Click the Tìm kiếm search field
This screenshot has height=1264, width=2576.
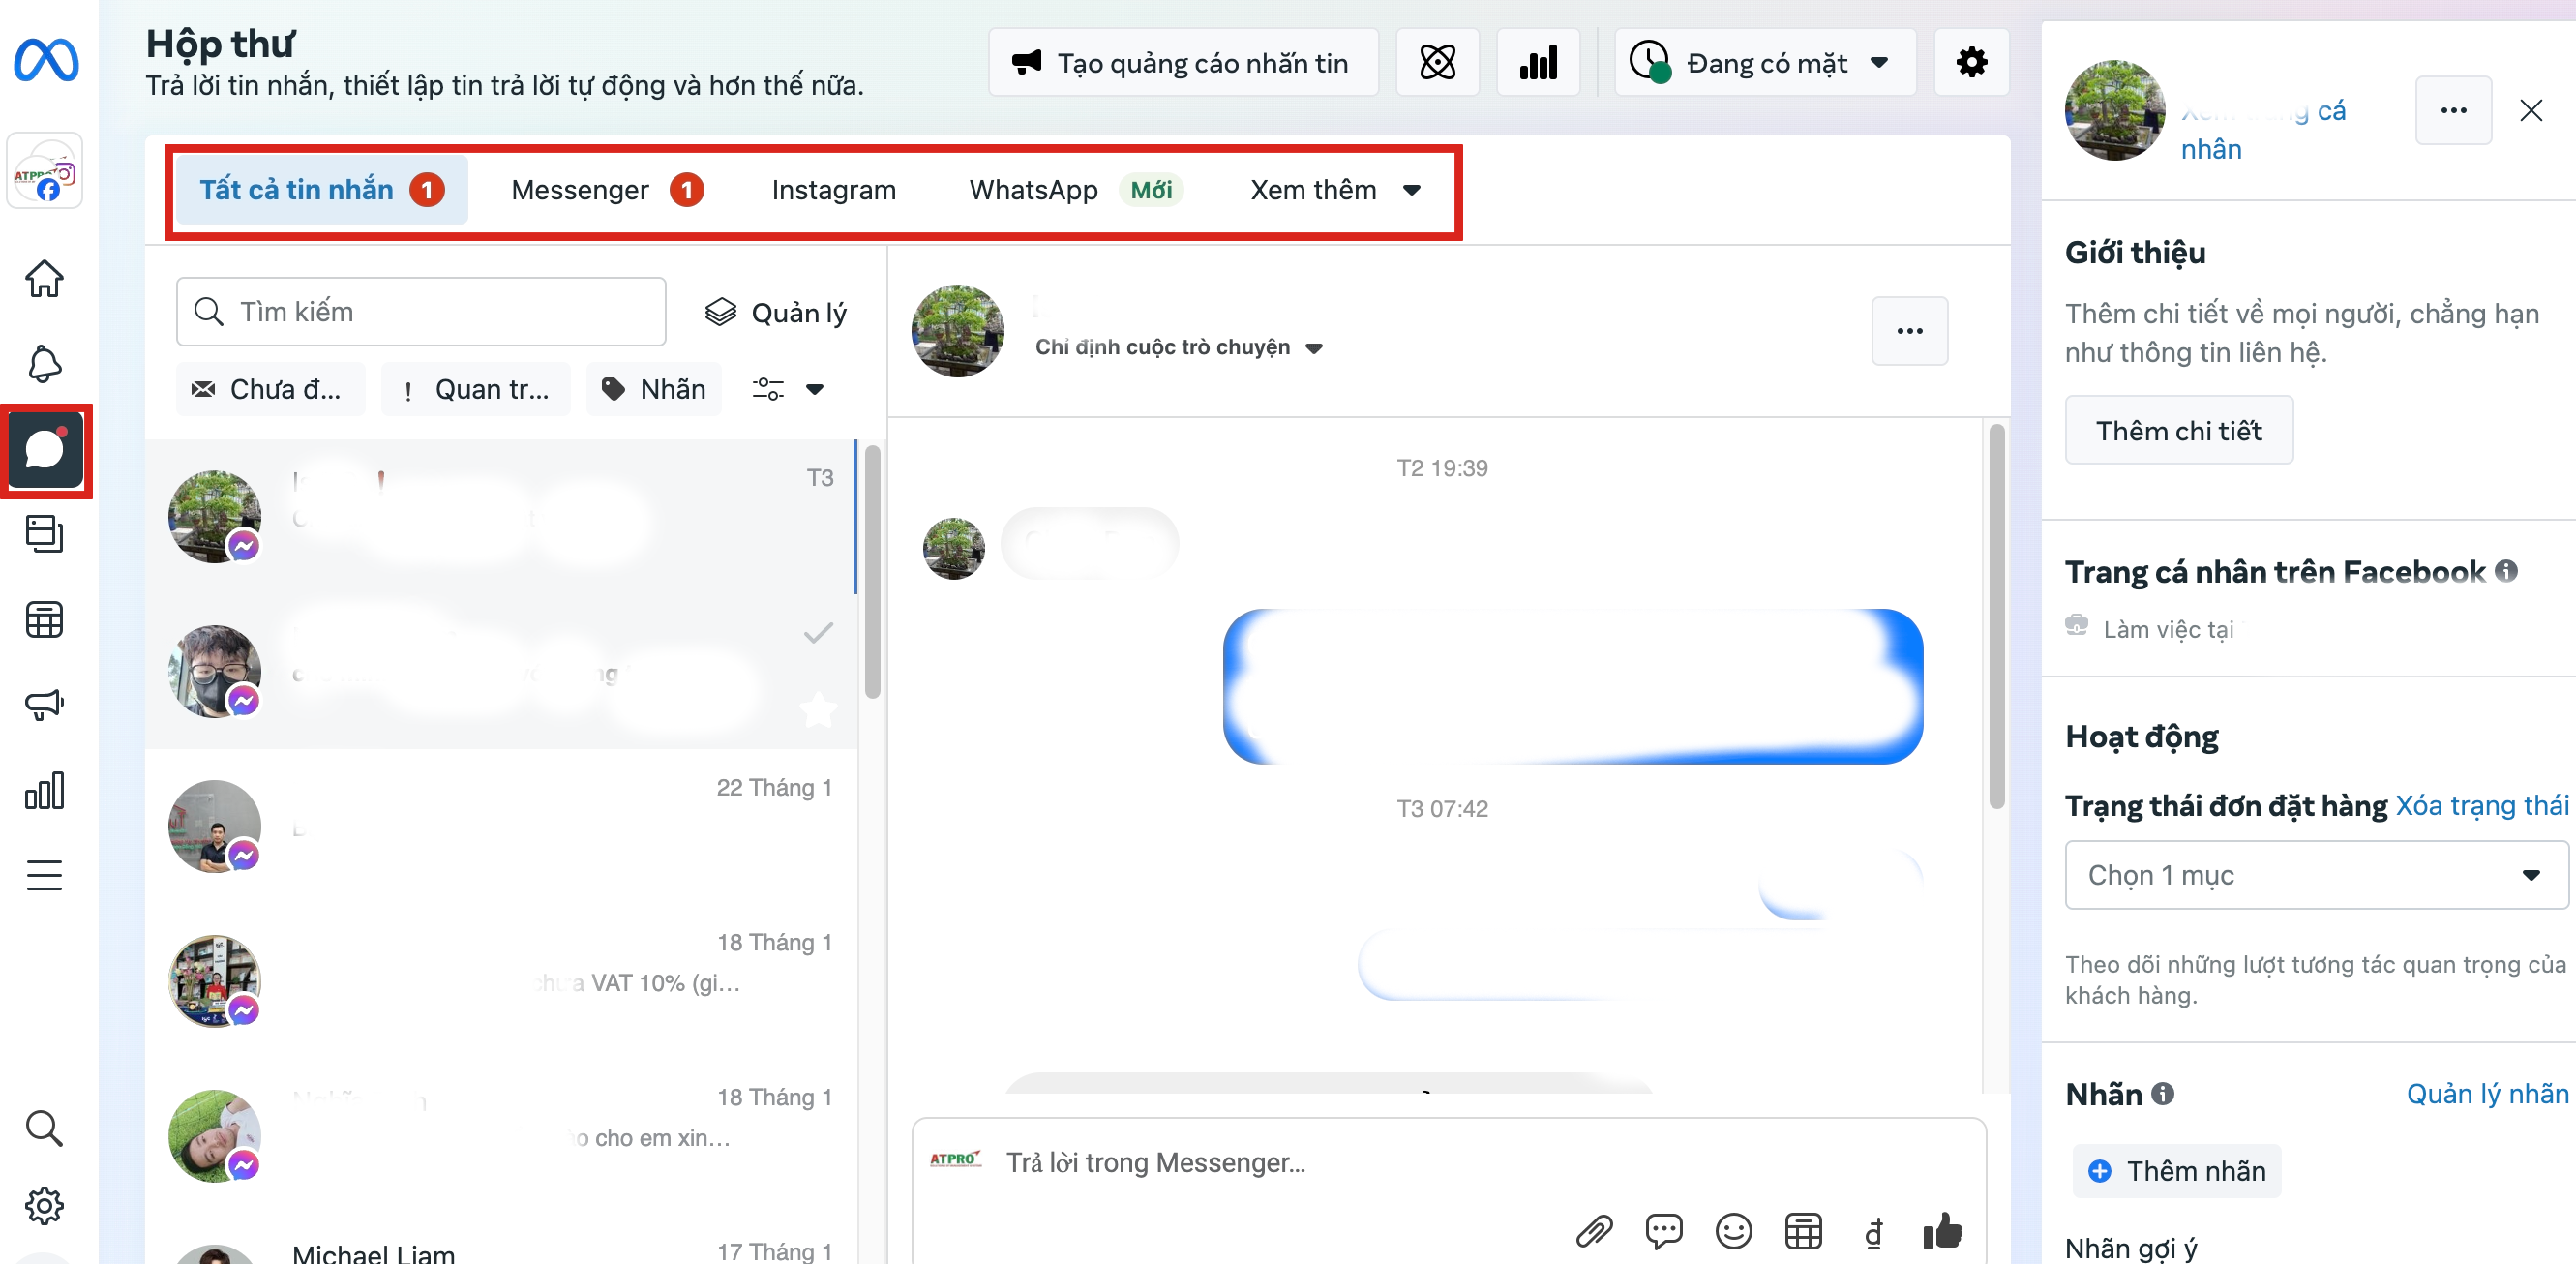point(421,312)
